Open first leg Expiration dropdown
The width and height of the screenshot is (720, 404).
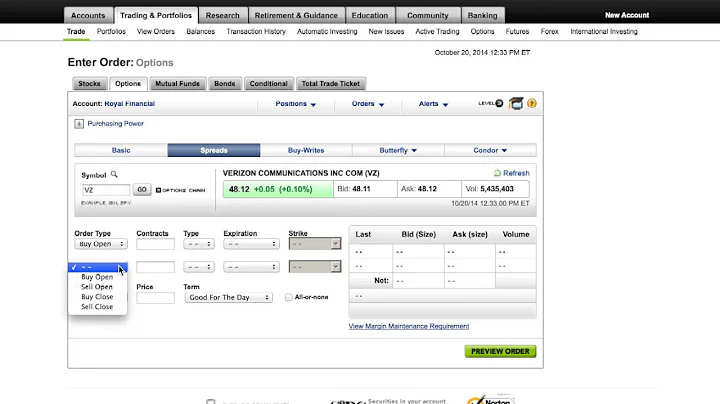tap(251, 244)
